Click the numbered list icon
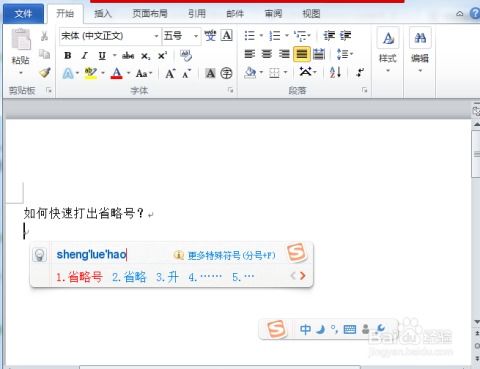480x369 pixels. point(275,35)
